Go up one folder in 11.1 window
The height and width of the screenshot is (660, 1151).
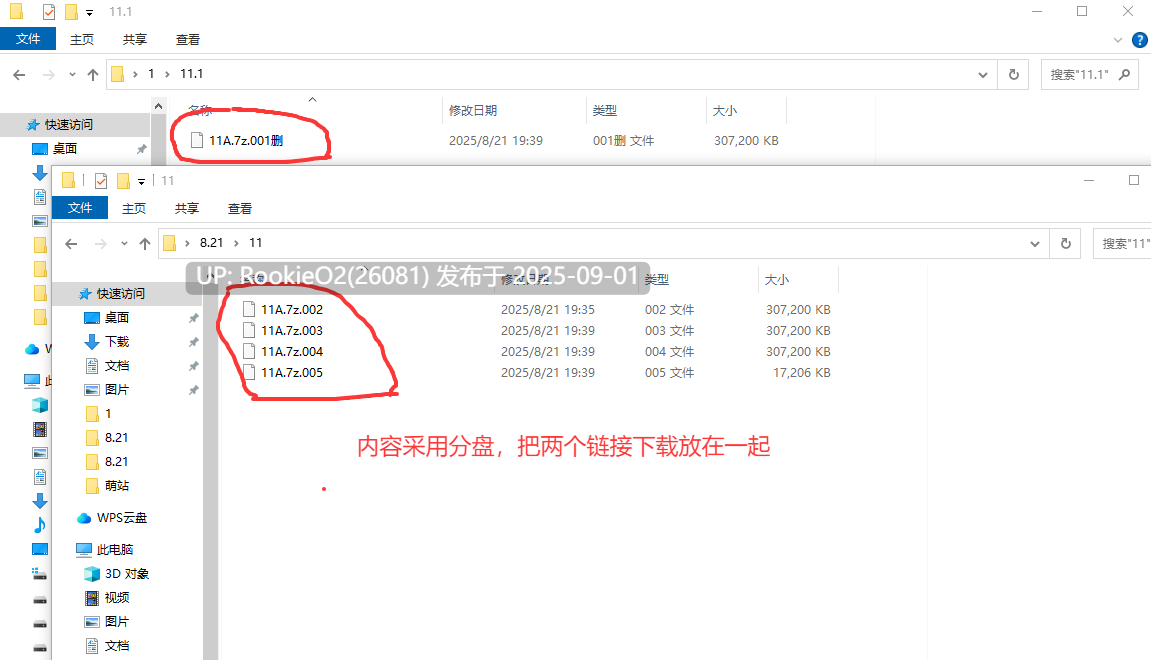(x=92, y=74)
